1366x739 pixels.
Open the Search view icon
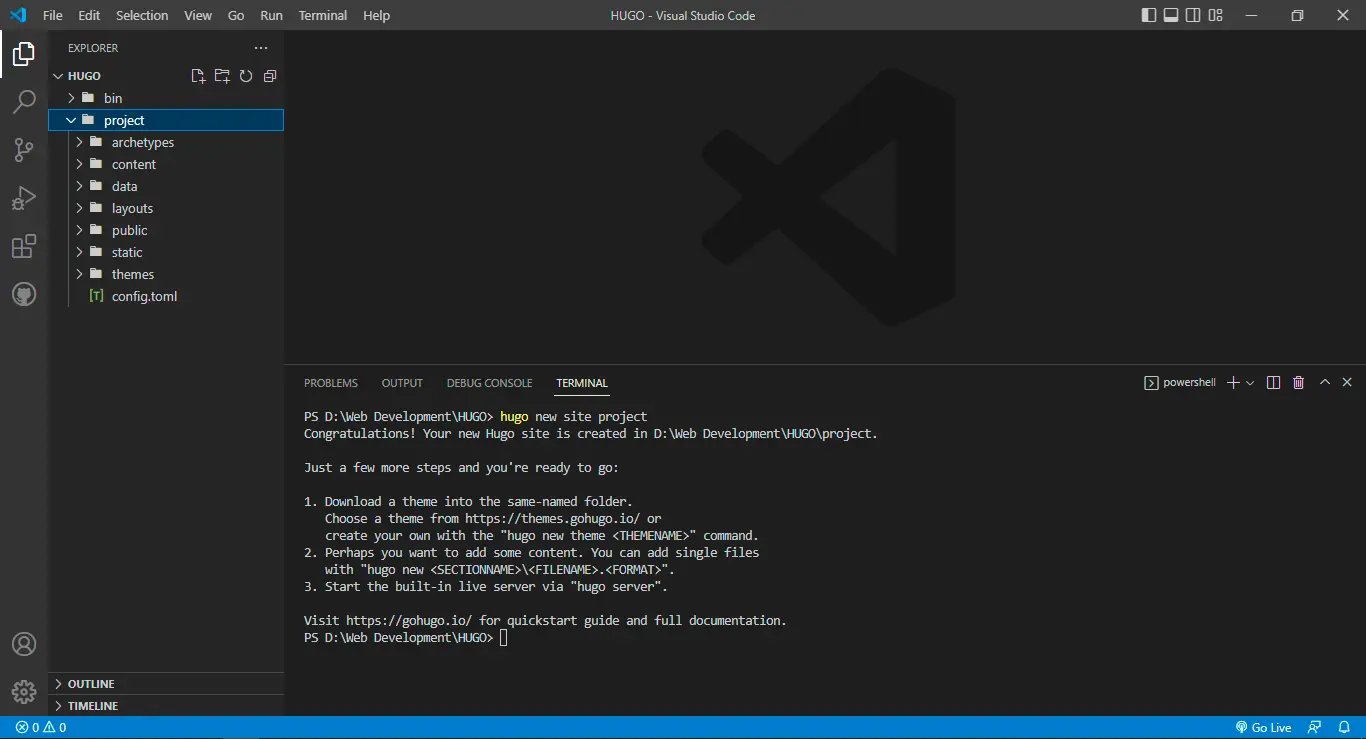tap(24, 102)
